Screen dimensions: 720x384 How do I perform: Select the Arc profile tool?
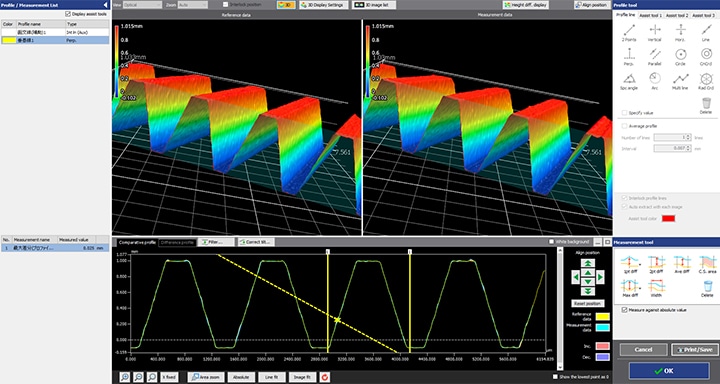click(655, 81)
